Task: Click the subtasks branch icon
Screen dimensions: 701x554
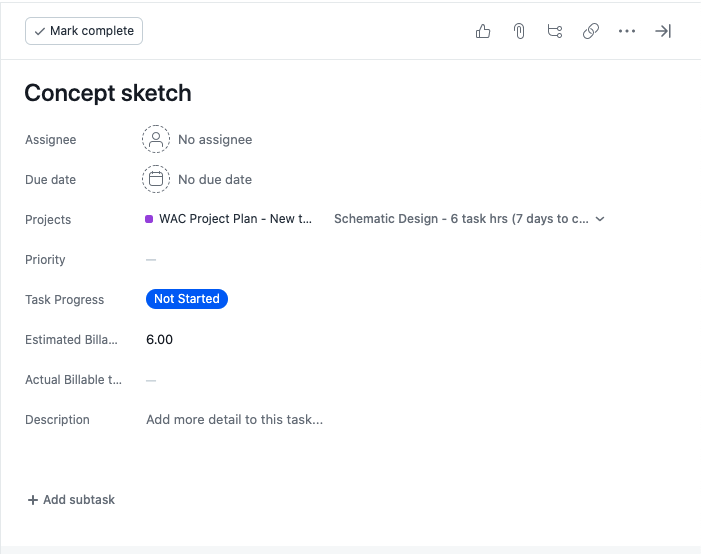Action: point(555,31)
